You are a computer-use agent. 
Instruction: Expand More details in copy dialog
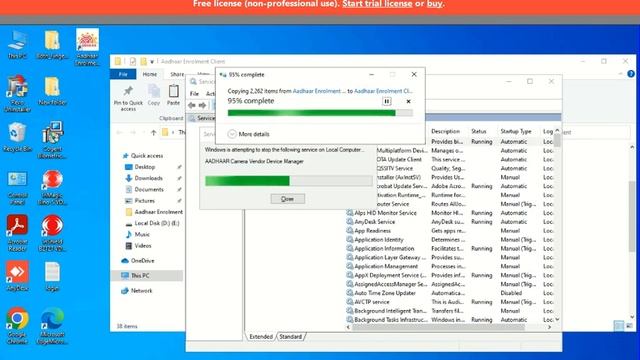pos(249,134)
